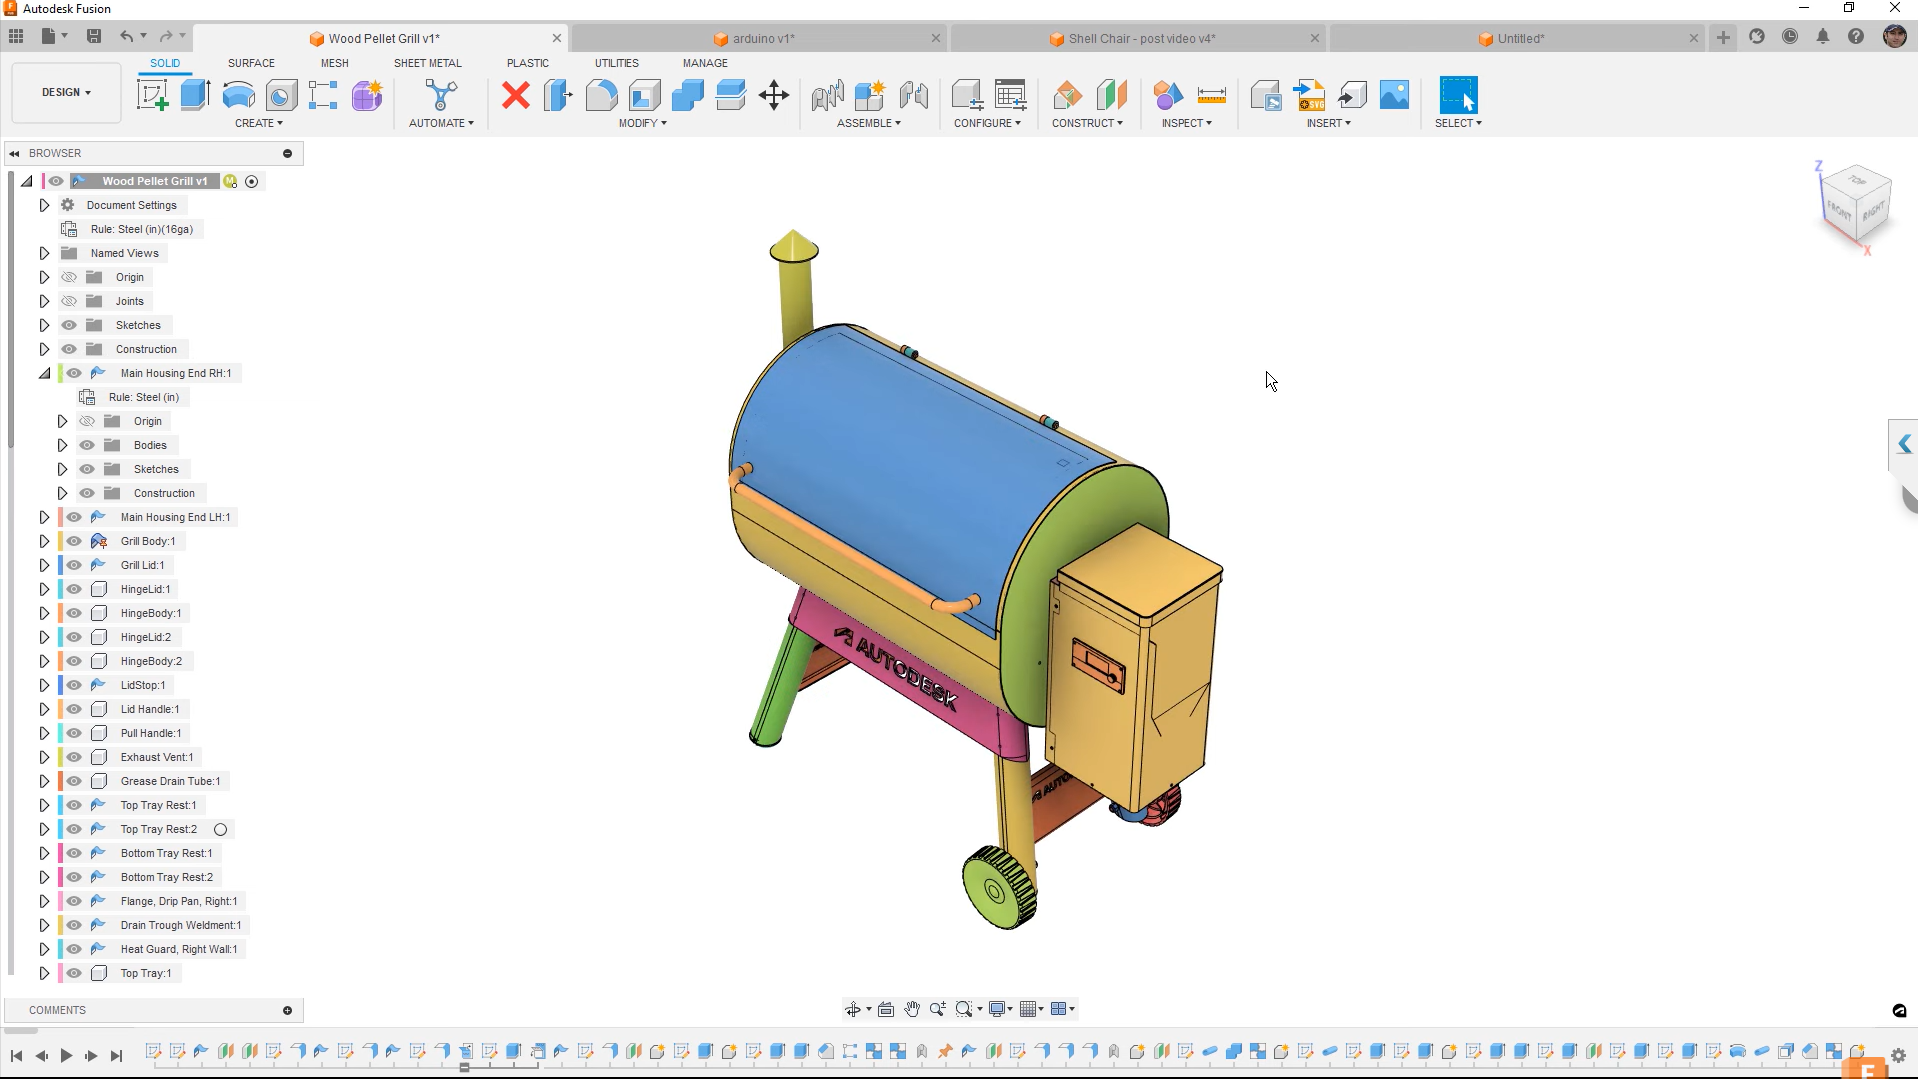Expand the Bodies folder
The width and height of the screenshot is (1918, 1079).
62,445
